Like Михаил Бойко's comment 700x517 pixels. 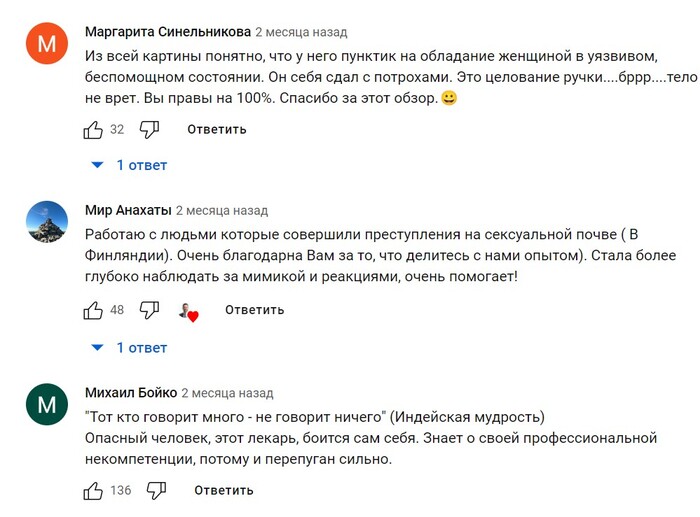(x=93, y=491)
